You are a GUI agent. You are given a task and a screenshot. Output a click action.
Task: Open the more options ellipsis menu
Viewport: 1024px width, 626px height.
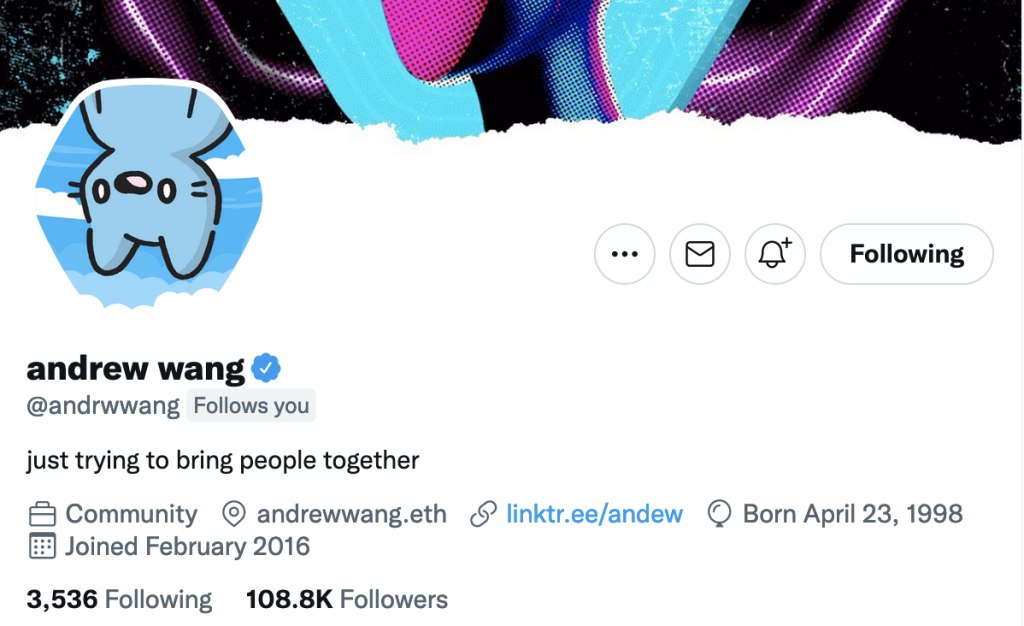pos(624,255)
